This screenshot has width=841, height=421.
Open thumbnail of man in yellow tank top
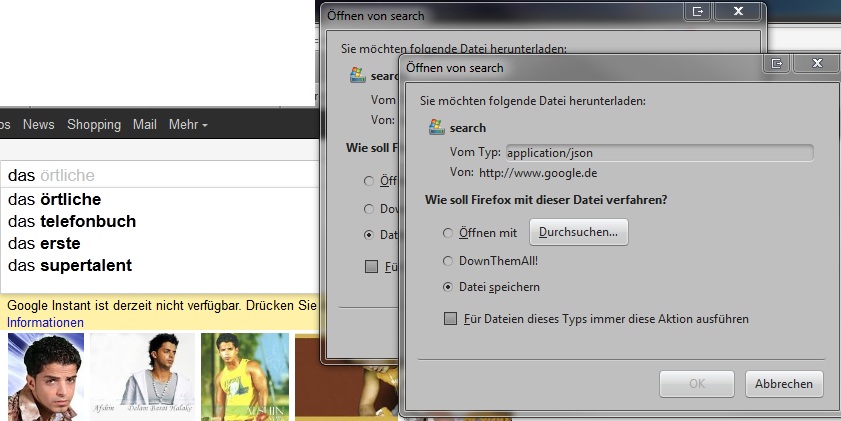[245, 377]
